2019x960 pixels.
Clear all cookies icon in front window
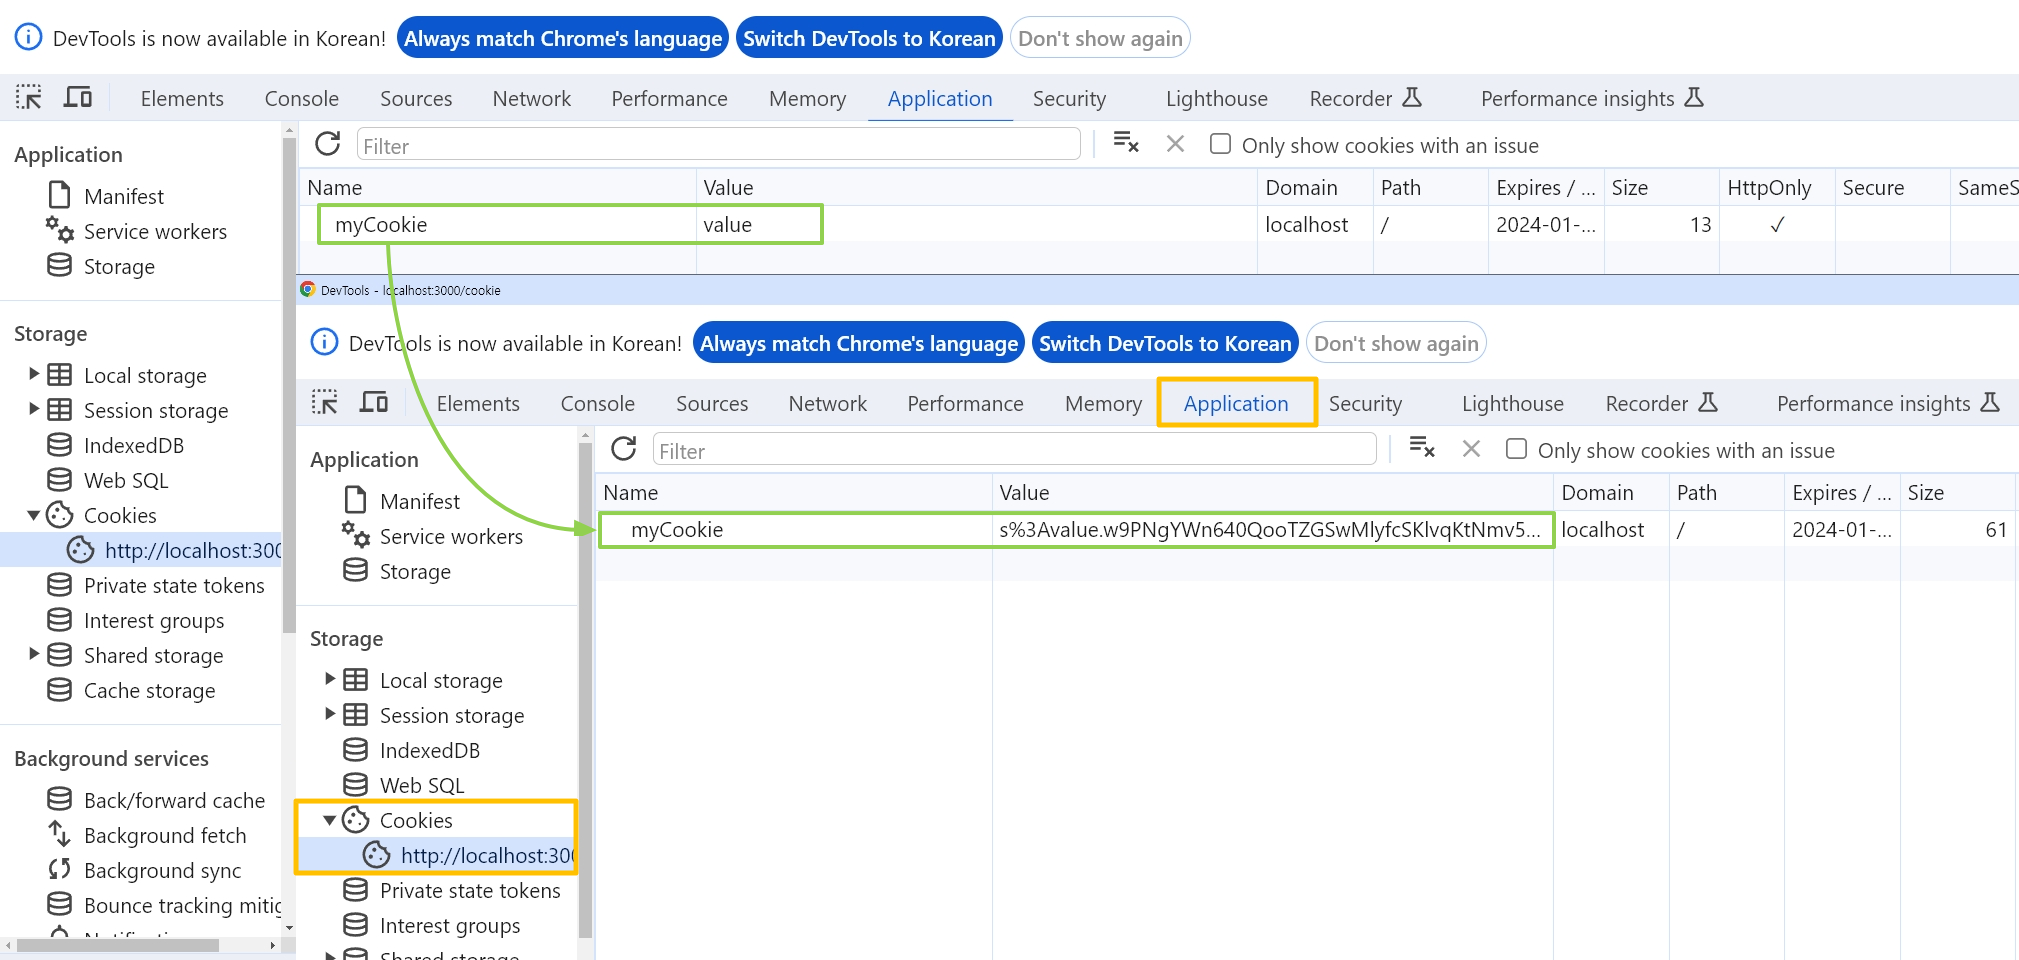[1422, 448]
